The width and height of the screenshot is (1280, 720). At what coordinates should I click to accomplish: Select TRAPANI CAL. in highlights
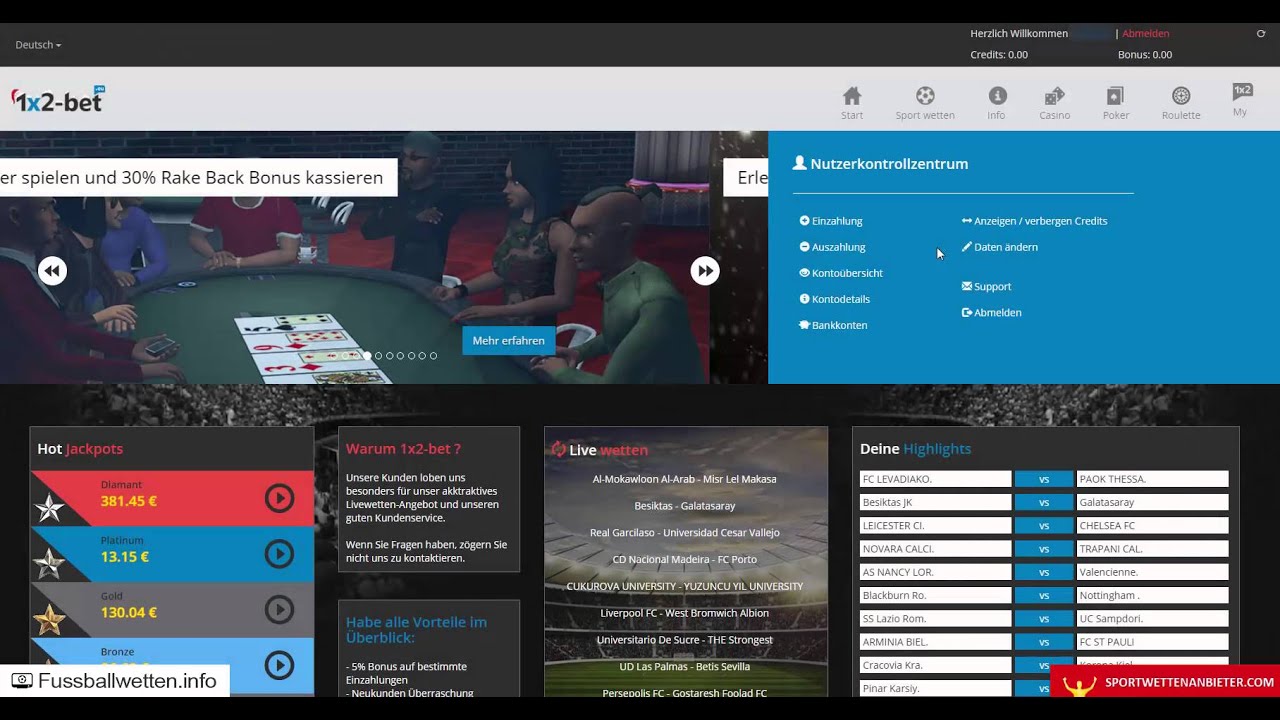tap(1152, 549)
